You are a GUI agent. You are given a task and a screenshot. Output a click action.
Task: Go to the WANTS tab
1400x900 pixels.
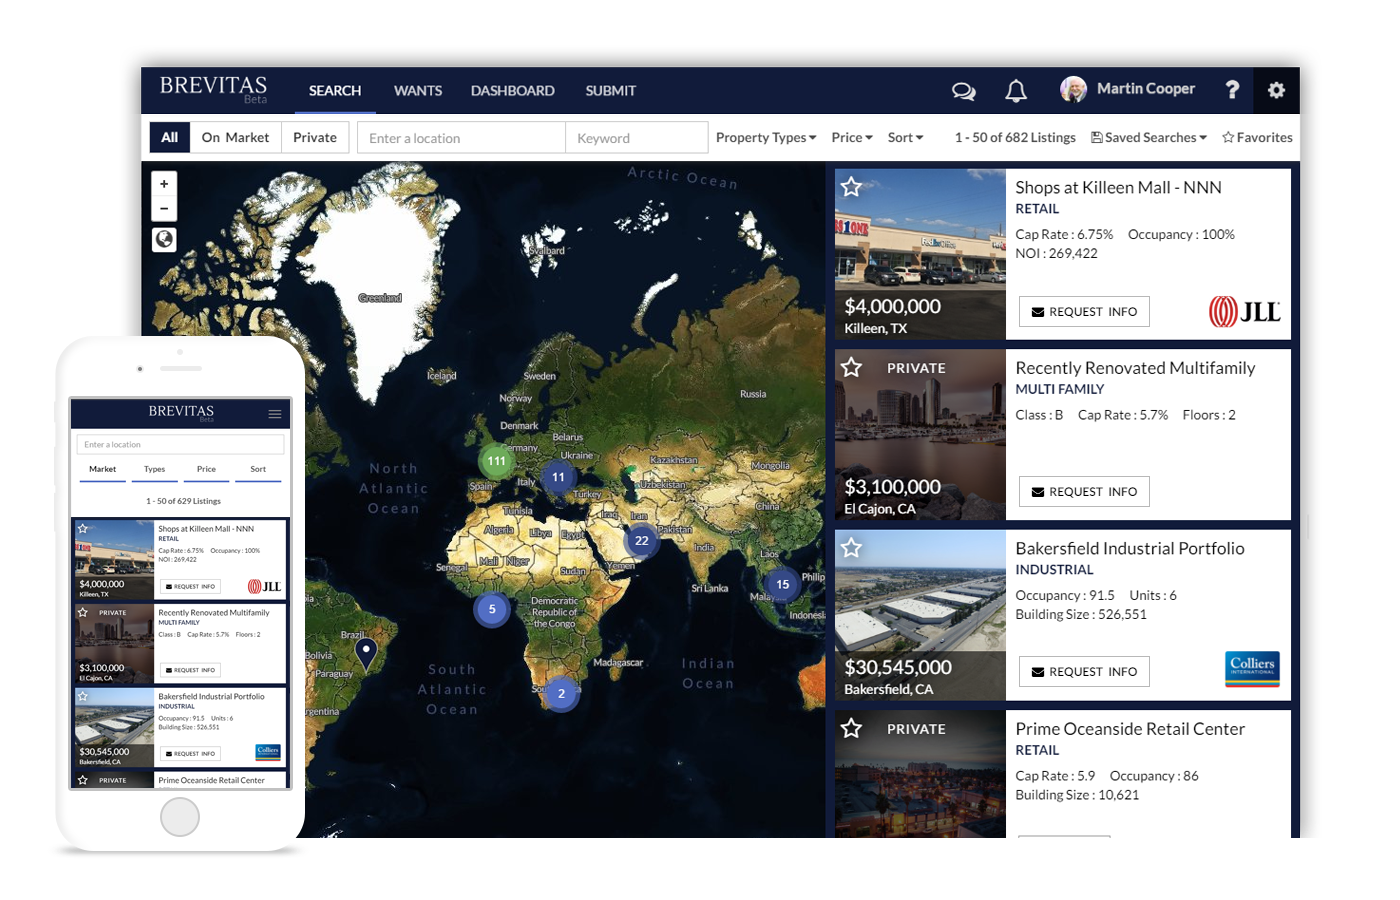coord(418,91)
